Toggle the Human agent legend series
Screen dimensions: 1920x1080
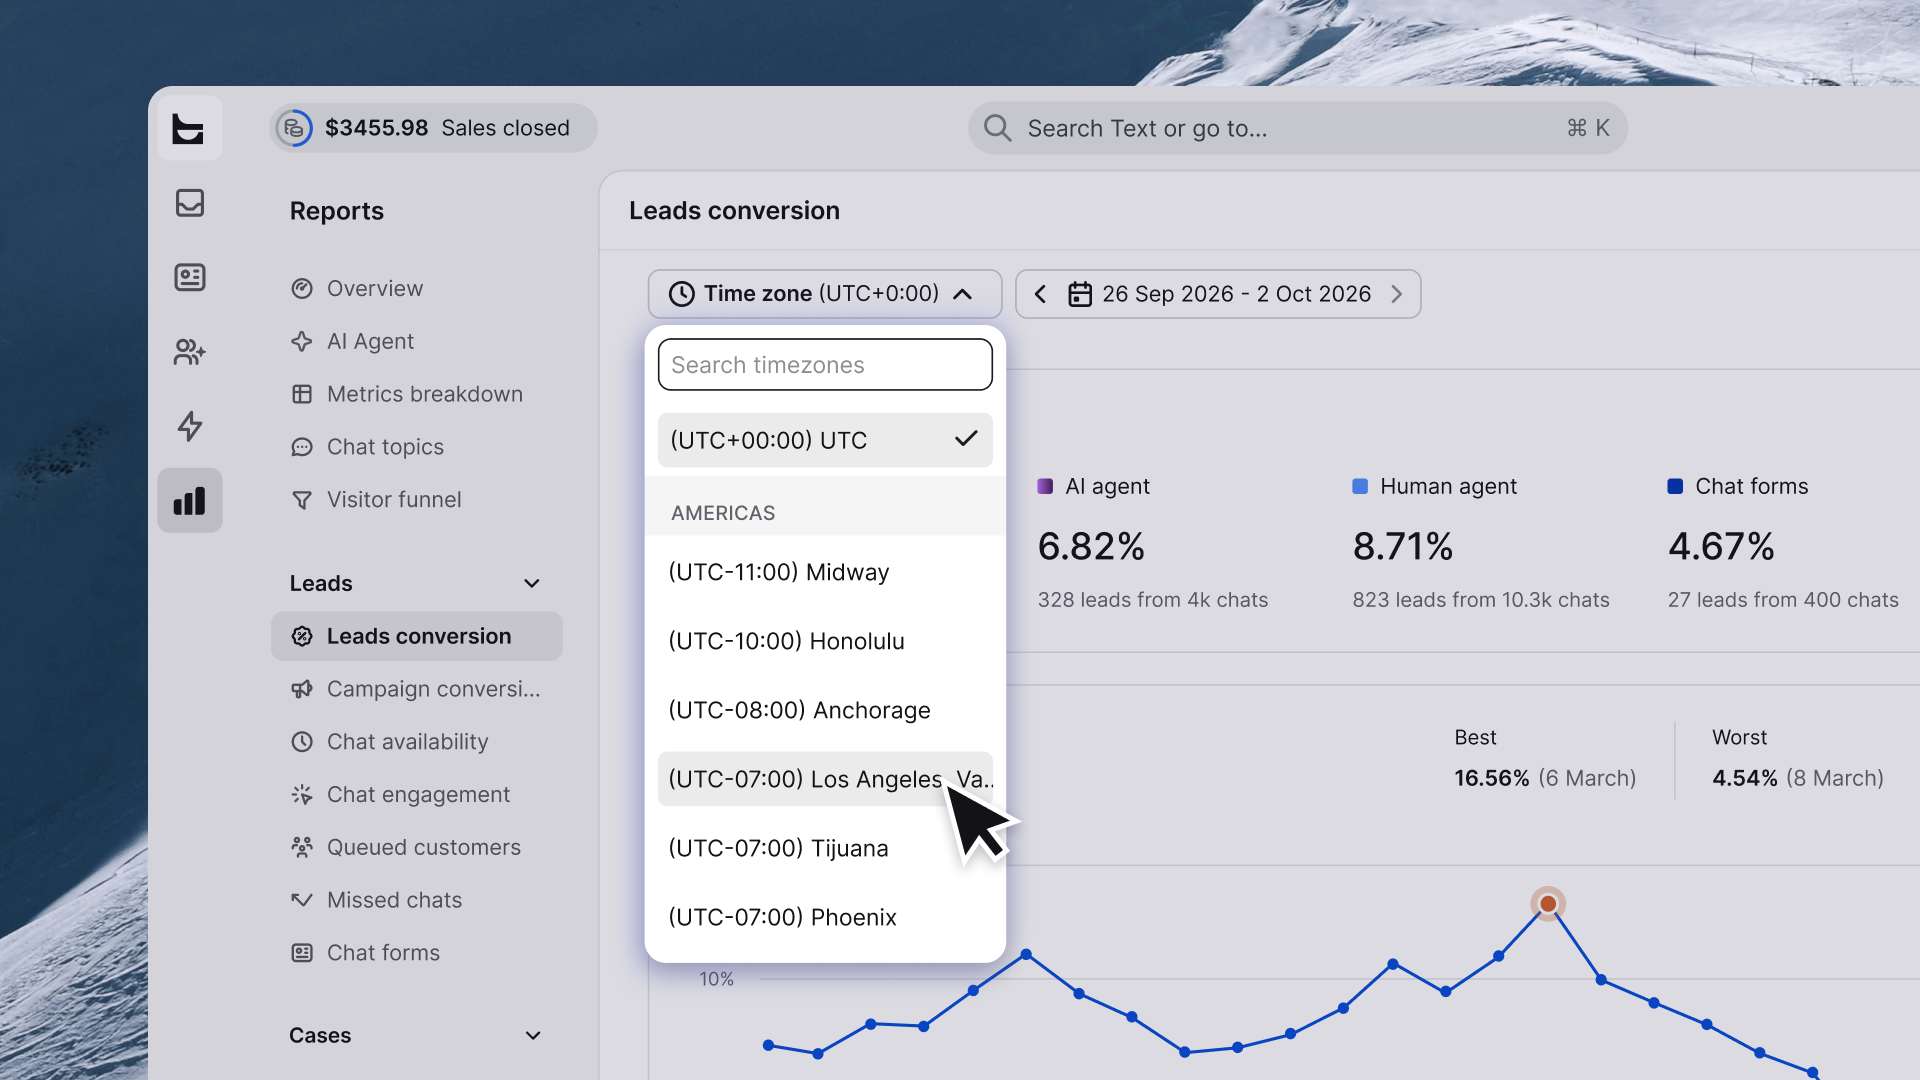coord(1435,486)
